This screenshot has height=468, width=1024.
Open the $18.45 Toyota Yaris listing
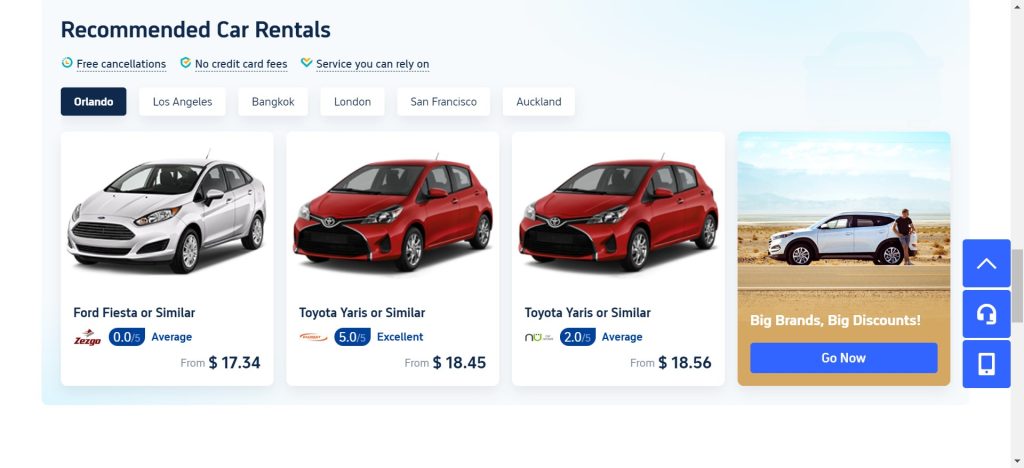[392, 258]
